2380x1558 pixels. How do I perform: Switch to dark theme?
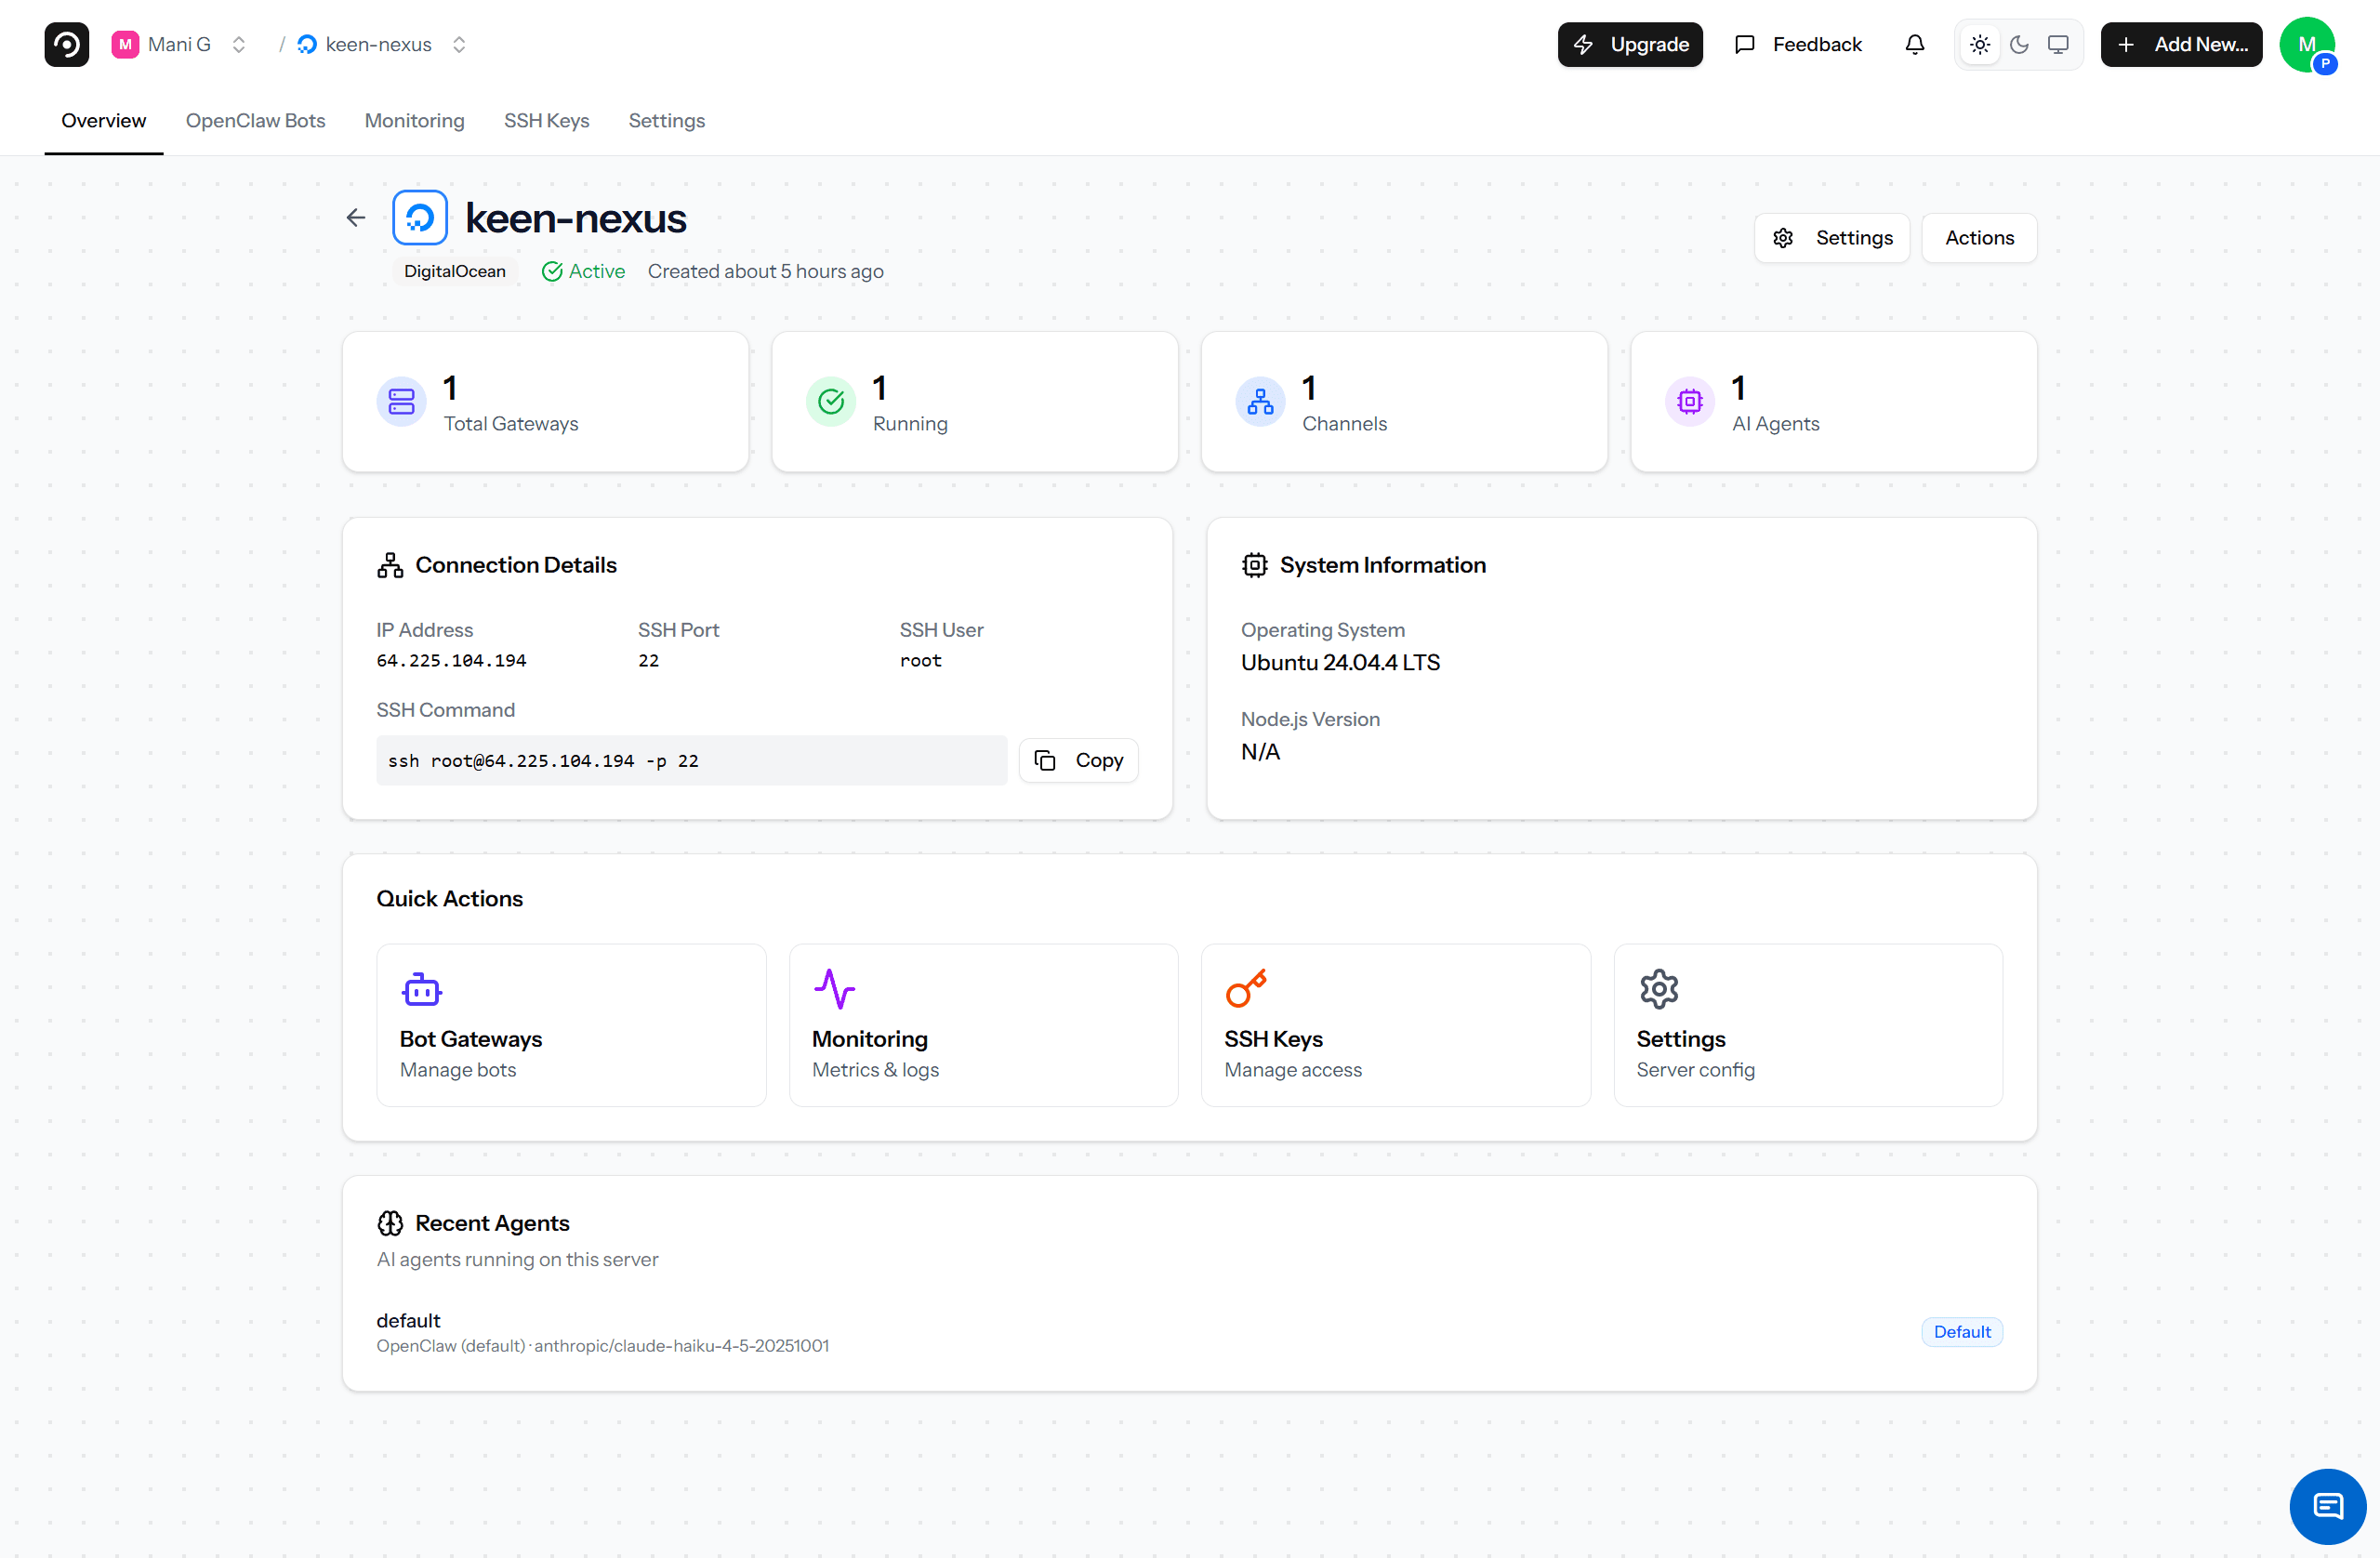[2018, 44]
